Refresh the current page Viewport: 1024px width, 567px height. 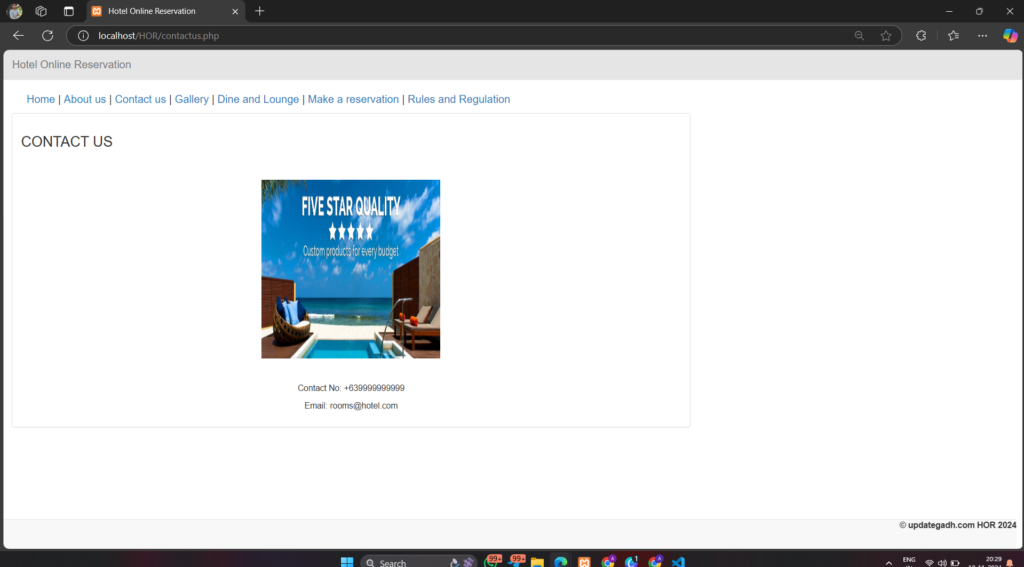(x=48, y=36)
